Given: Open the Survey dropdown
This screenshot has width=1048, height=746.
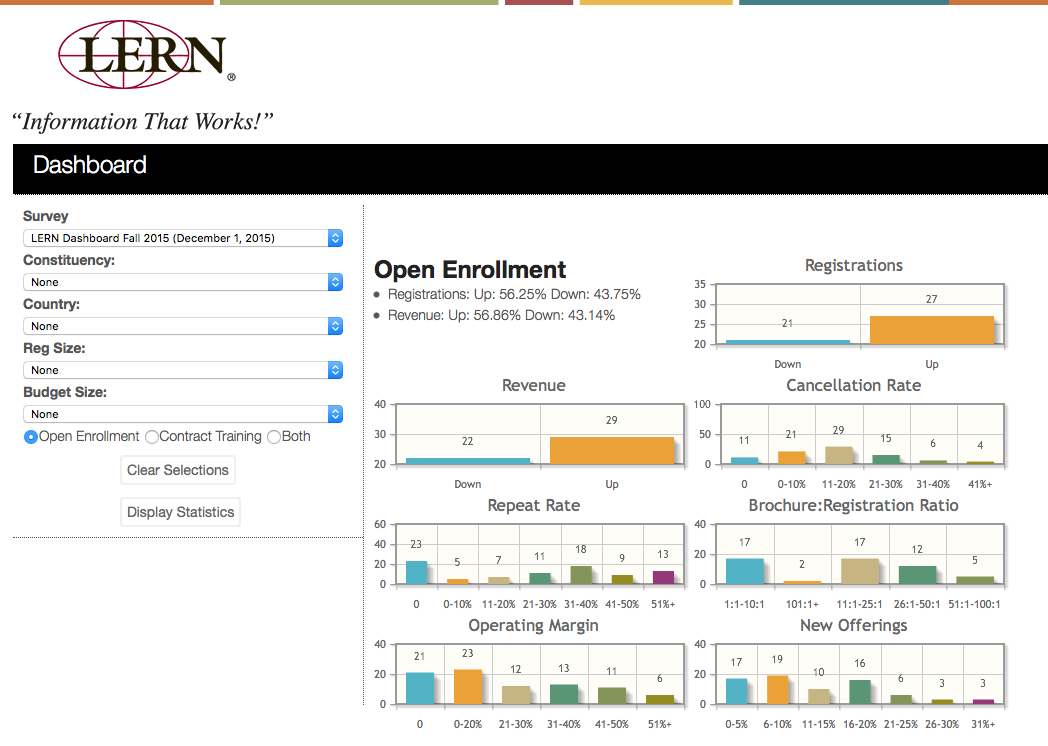Looking at the screenshot, I should coord(183,238).
